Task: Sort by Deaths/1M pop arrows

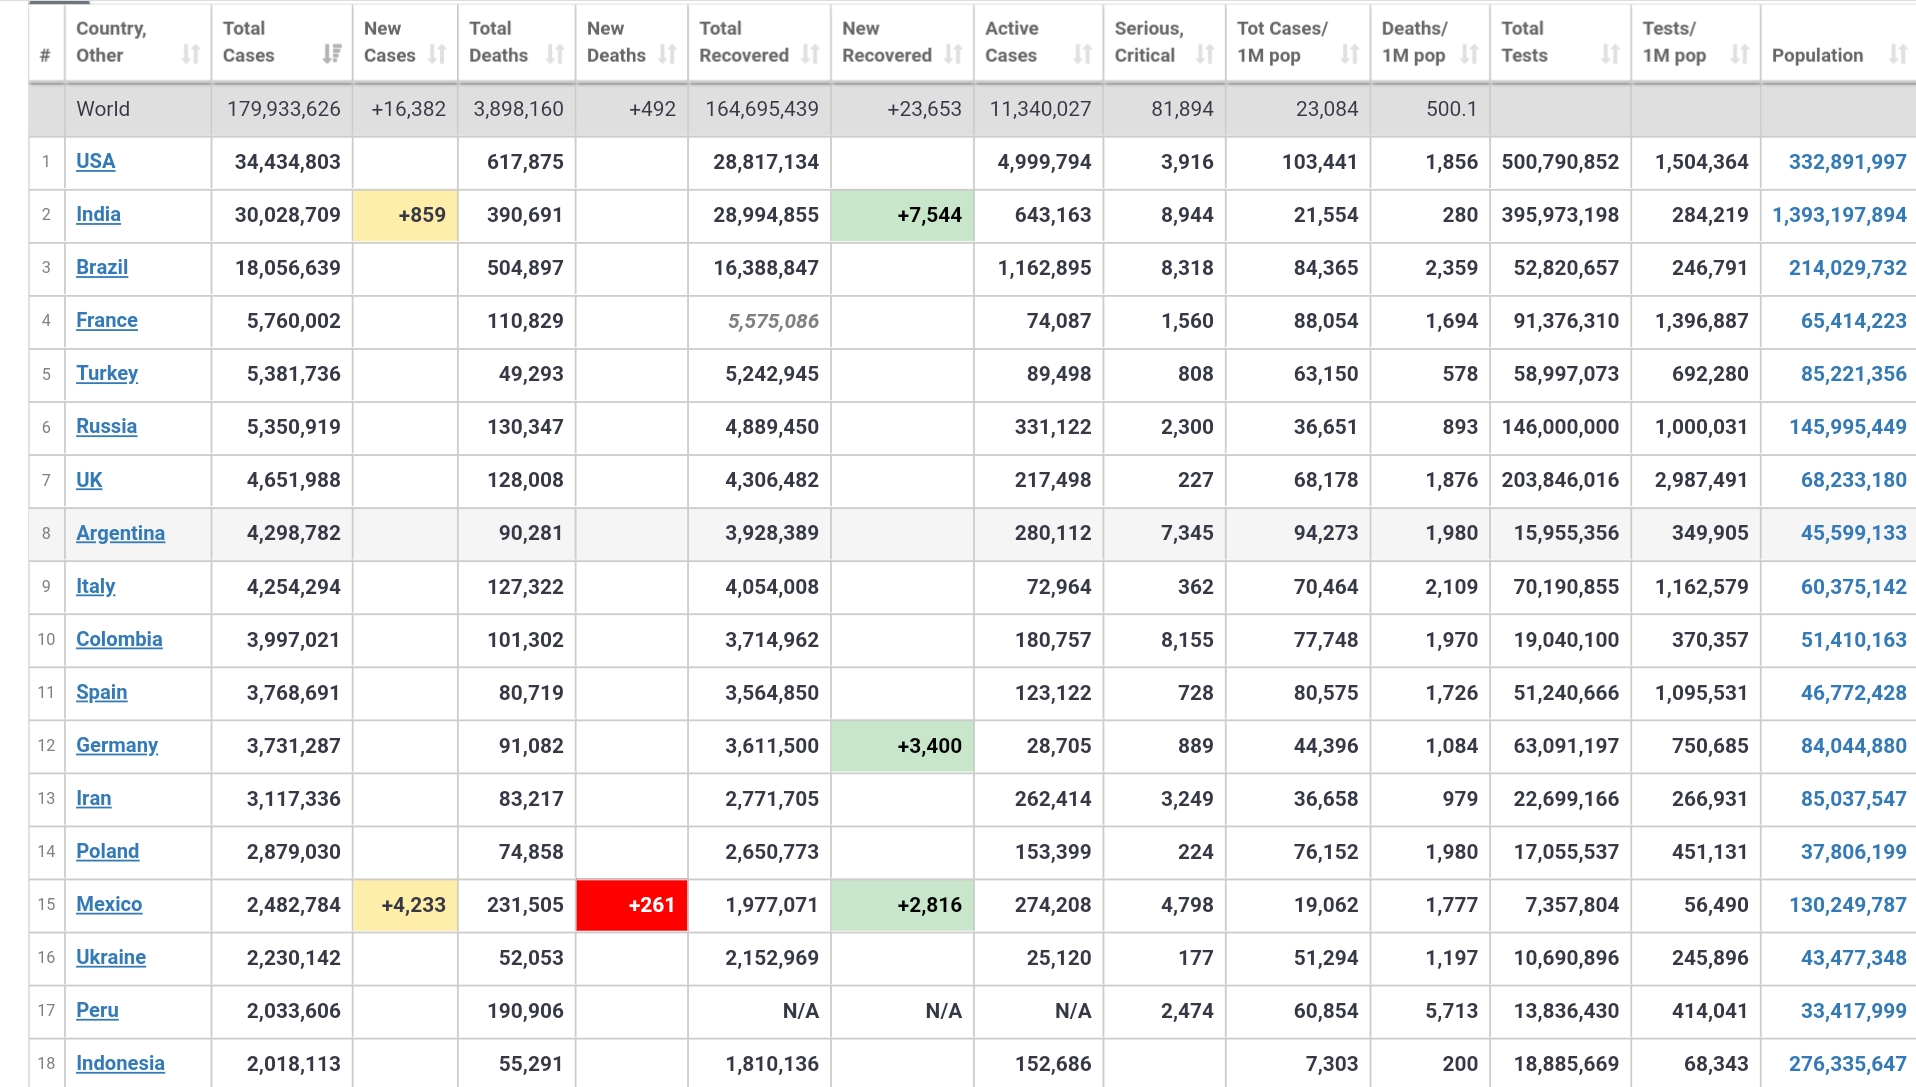Action: [1469, 55]
